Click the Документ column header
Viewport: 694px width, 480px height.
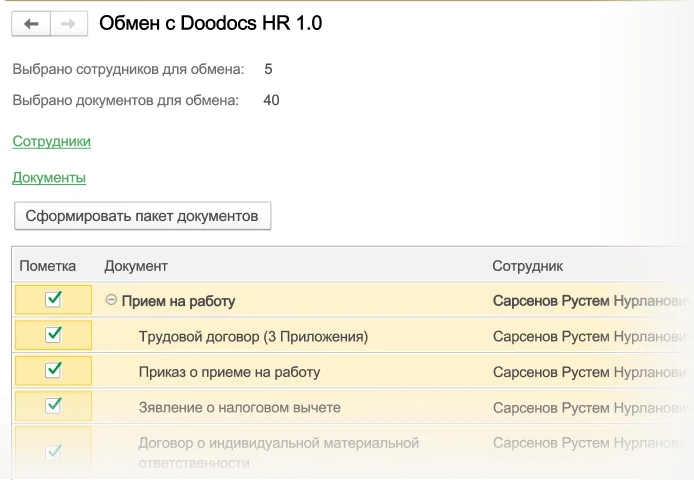click(x=136, y=266)
